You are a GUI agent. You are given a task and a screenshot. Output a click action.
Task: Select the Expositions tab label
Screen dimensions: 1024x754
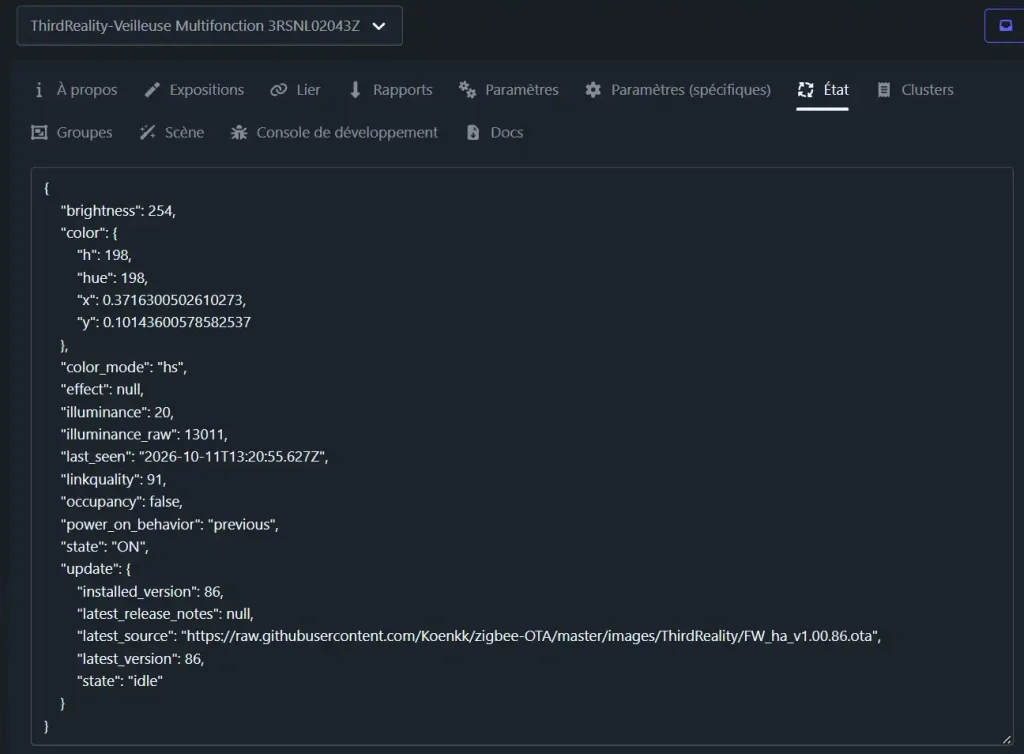coord(207,90)
